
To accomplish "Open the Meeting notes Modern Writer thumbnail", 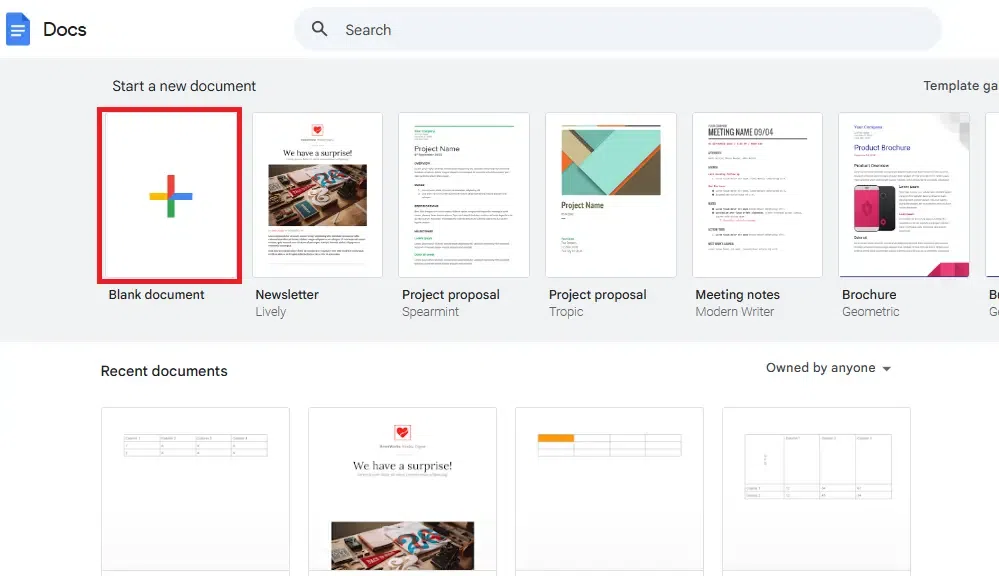I will click(757, 195).
